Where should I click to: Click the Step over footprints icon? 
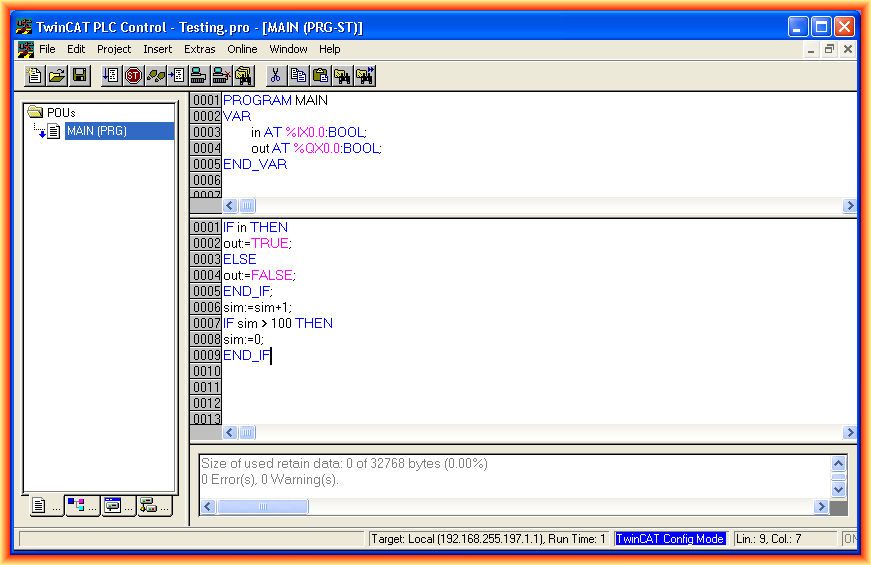click(x=155, y=75)
